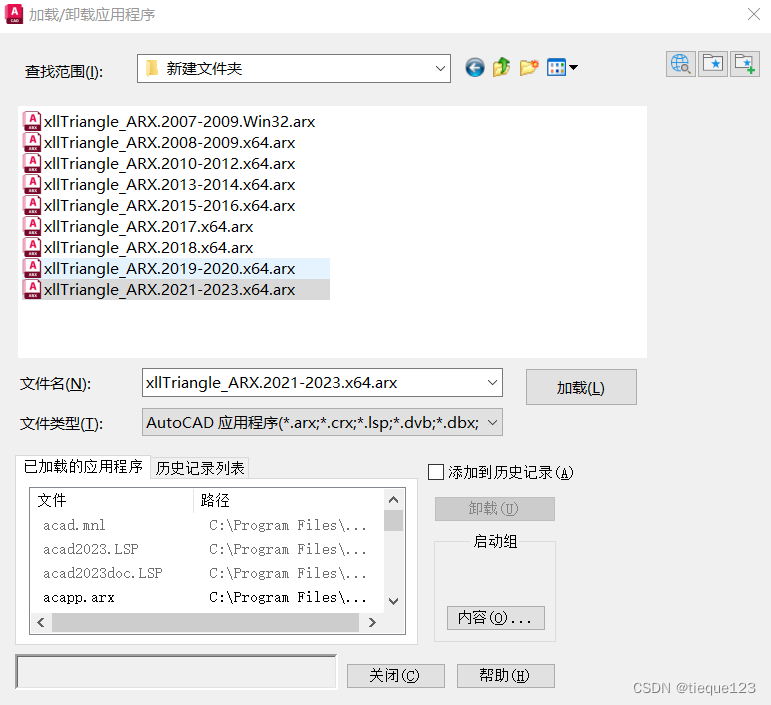Click the Search the Web globe icon
Image resolution: width=771 pixels, height=705 pixels.
[x=681, y=64]
